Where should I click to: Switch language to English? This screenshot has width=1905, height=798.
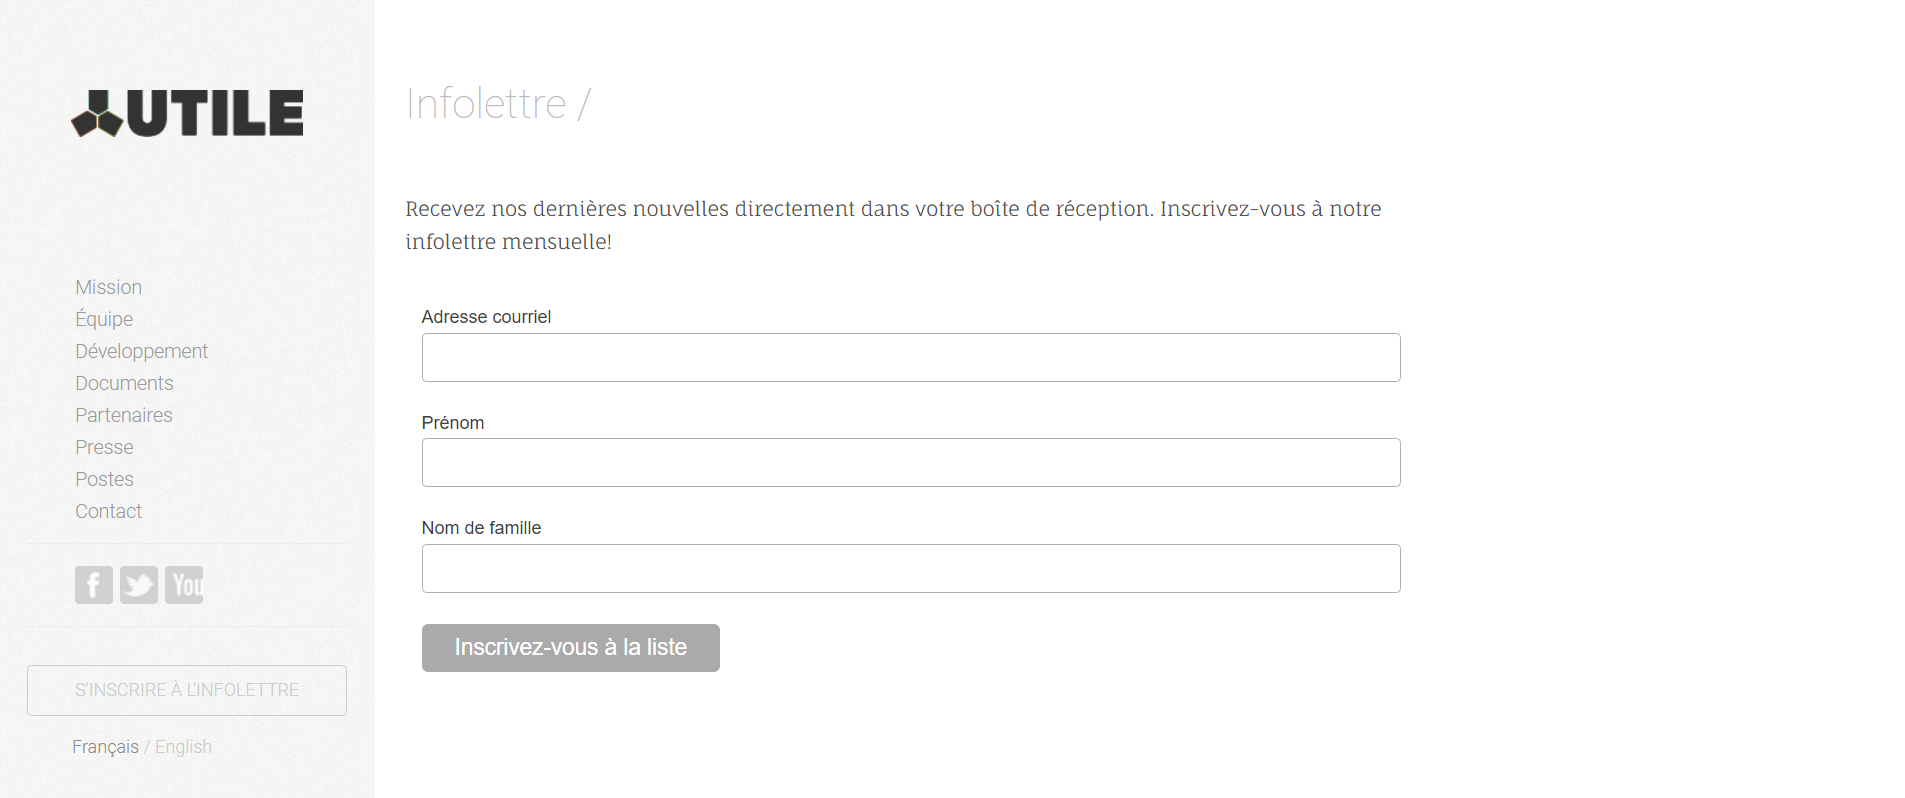coord(183,747)
